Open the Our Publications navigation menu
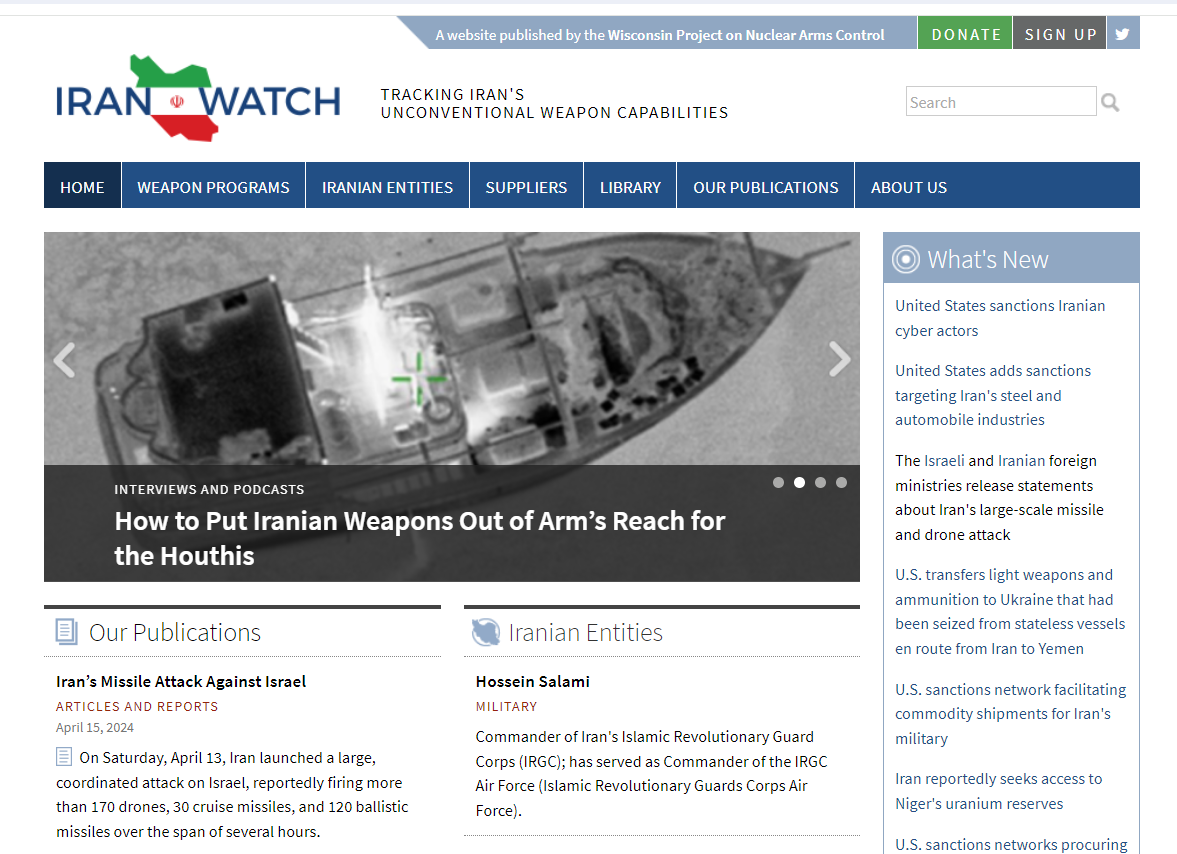This screenshot has width=1177, height=854. 765,186
